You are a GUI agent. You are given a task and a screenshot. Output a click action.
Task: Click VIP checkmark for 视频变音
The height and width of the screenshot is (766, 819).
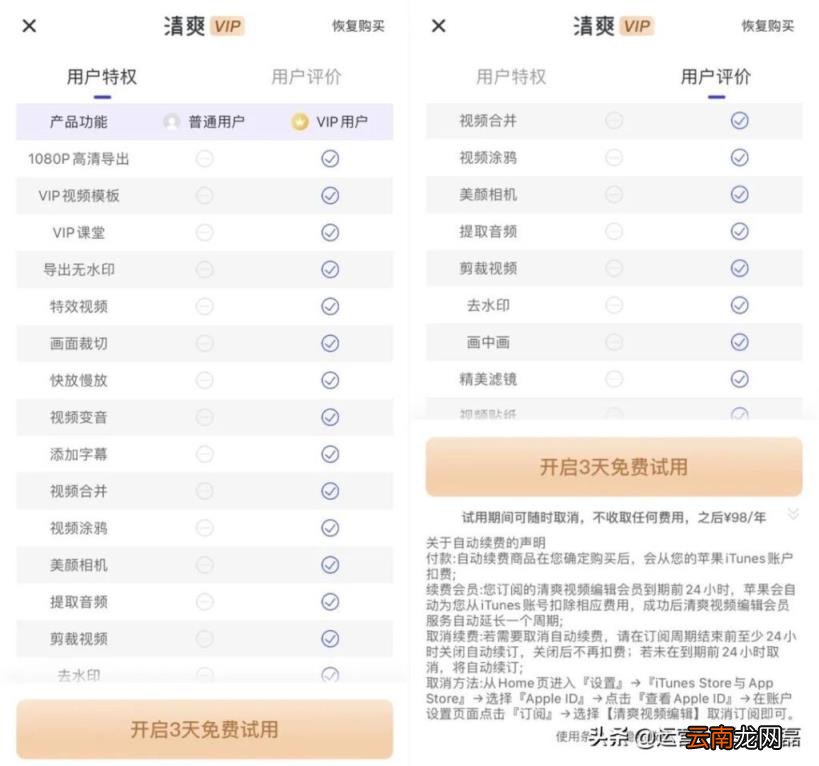[330, 417]
